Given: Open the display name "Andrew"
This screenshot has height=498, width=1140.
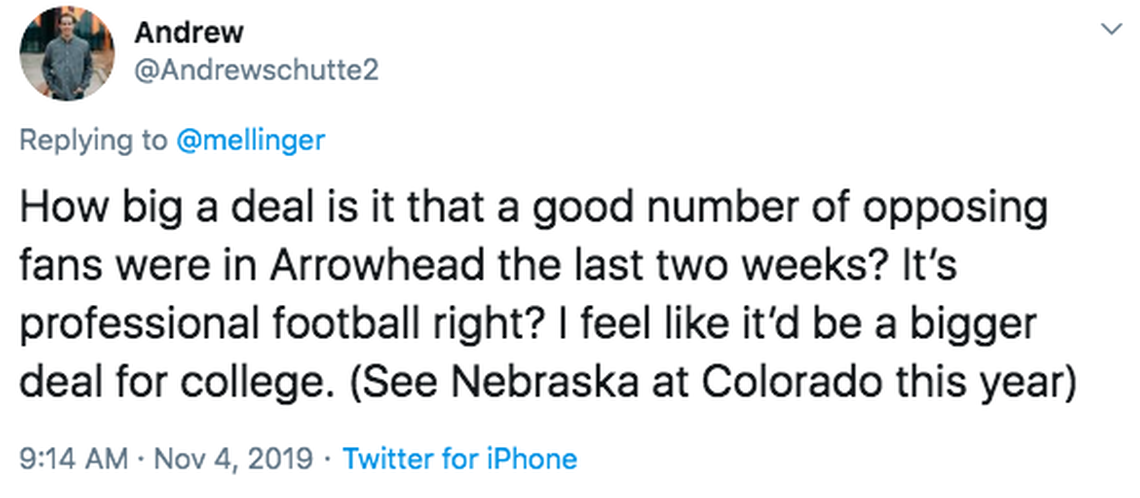Looking at the screenshot, I should pyautogui.click(x=189, y=33).
